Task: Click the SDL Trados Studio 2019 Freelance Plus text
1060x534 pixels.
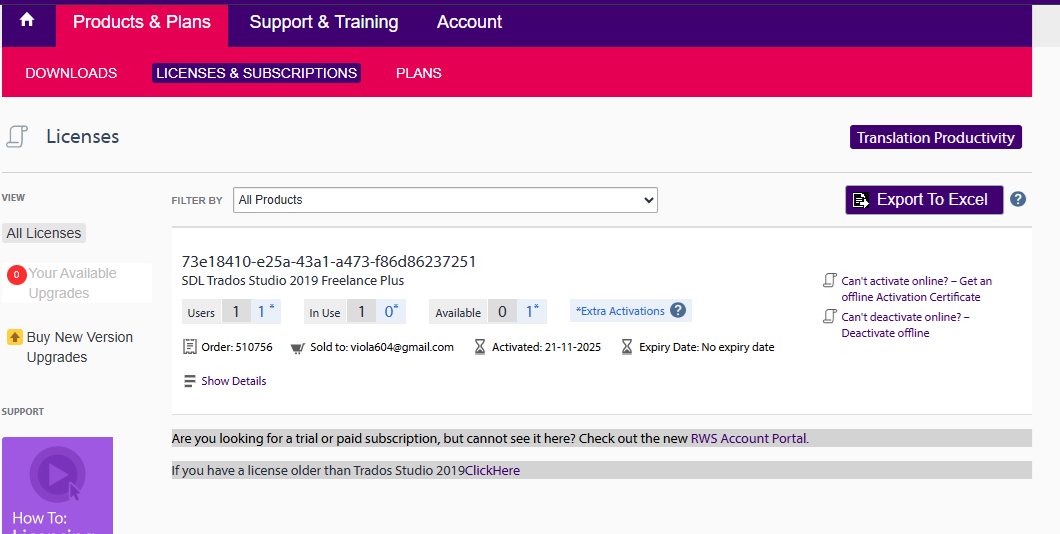Action: [293, 281]
